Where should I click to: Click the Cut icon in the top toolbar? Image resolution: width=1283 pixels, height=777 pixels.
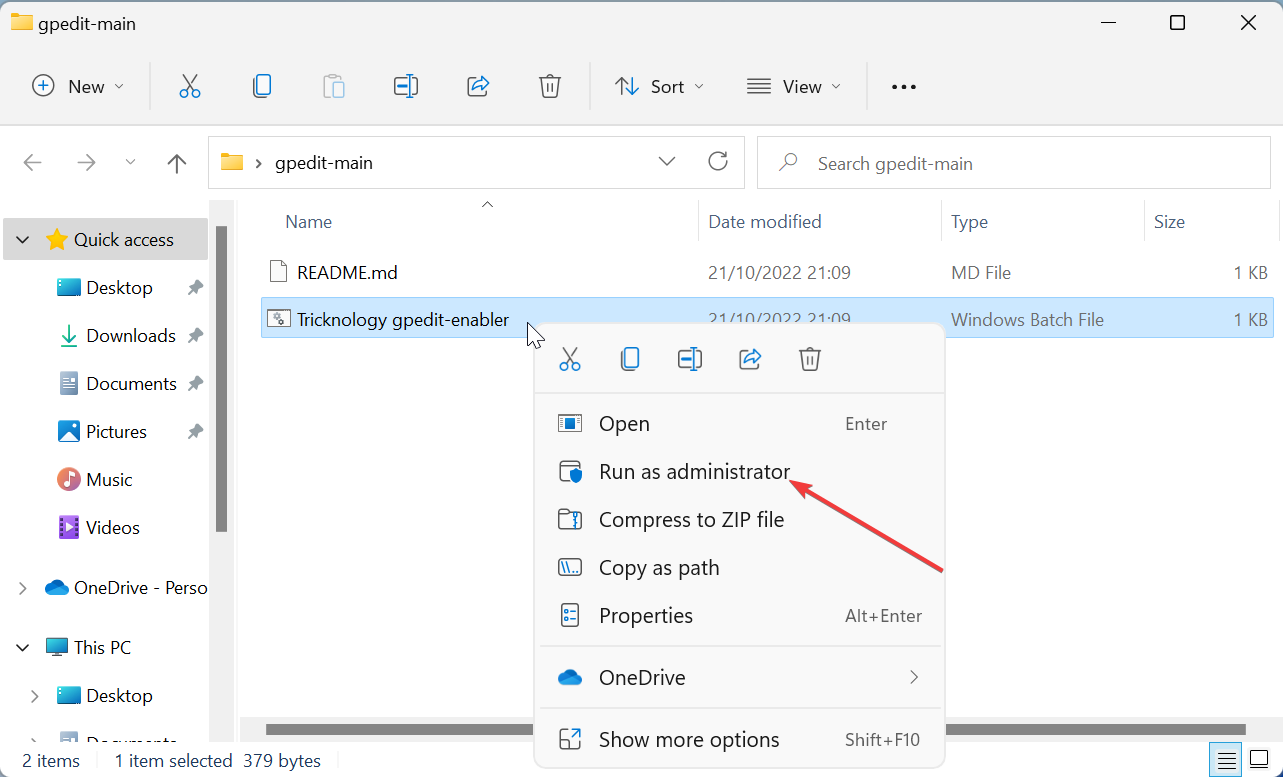[190, 86]
